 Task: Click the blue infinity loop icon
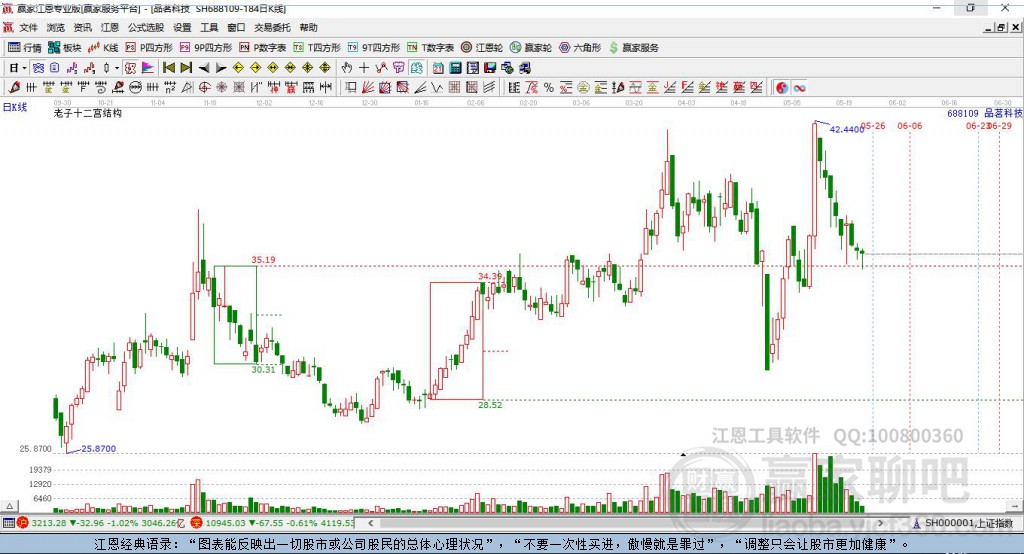[x=799, y=88]
